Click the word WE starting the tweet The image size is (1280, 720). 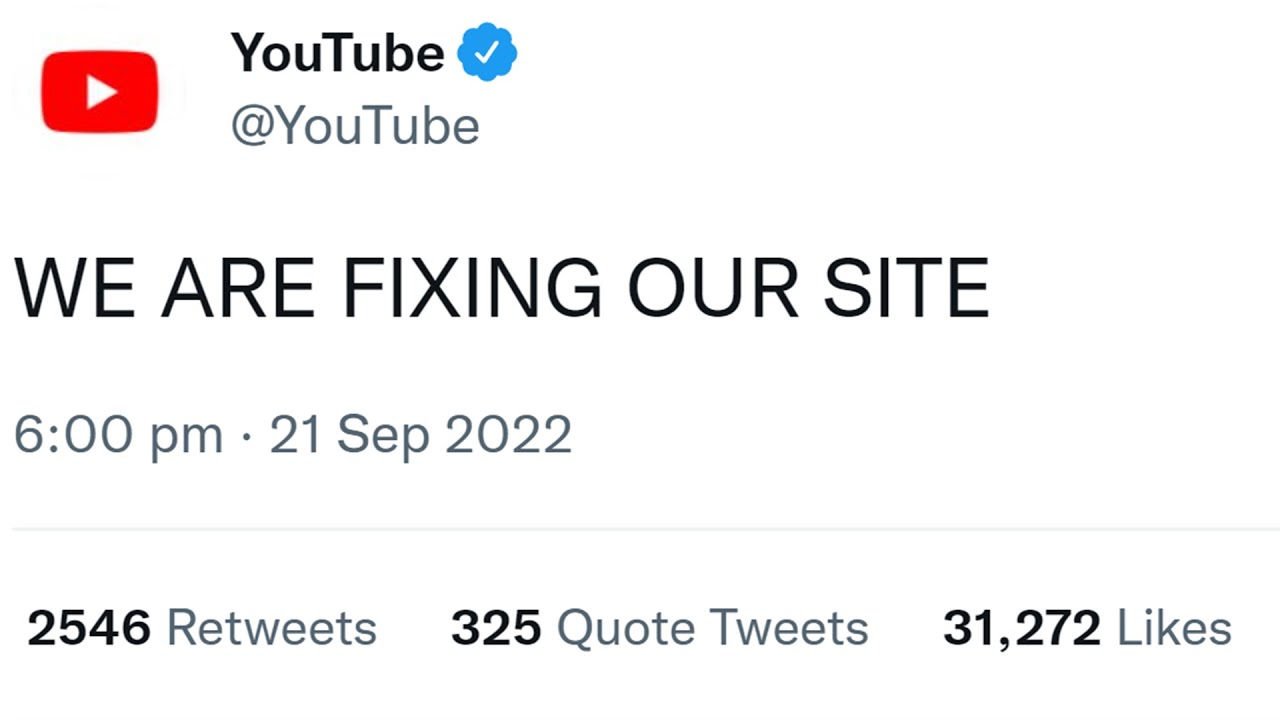point(75,289)
